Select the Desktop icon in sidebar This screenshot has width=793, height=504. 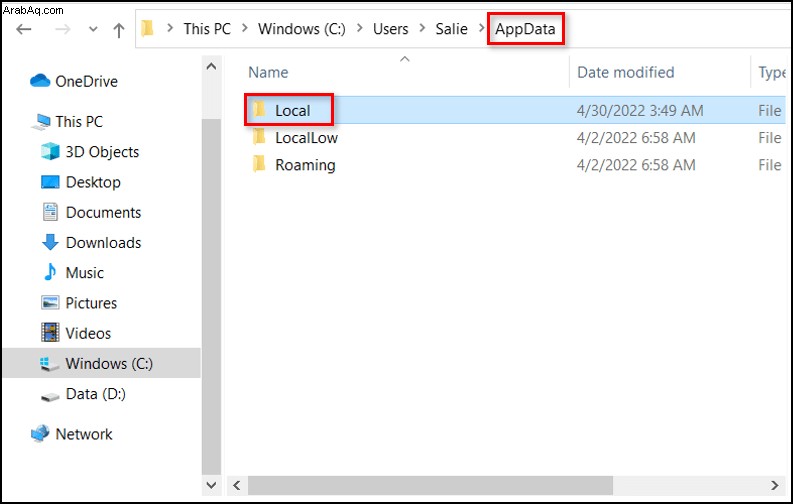tap(50, 182)
